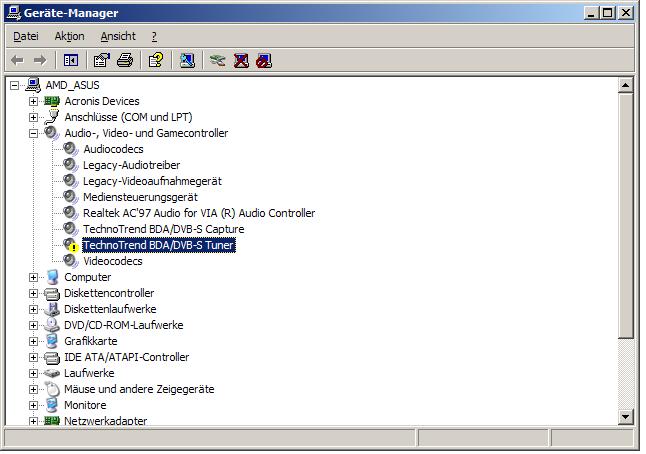The image size is (646, 454).
Task: Expand the Acronis Devices node
Action: [x=33, y=101]
